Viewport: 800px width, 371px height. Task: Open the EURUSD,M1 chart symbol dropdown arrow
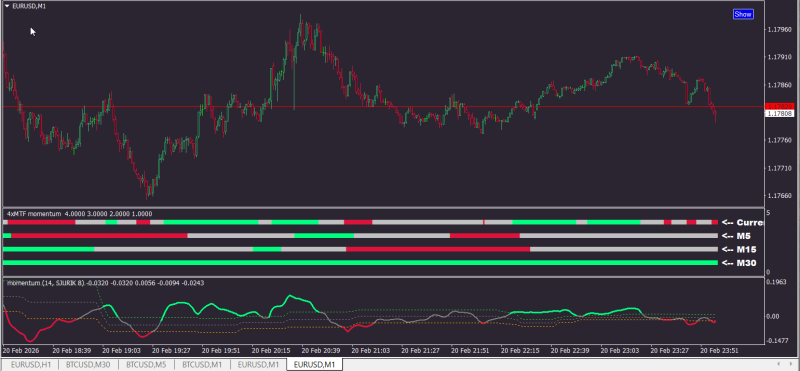click(x=7, y=6)
